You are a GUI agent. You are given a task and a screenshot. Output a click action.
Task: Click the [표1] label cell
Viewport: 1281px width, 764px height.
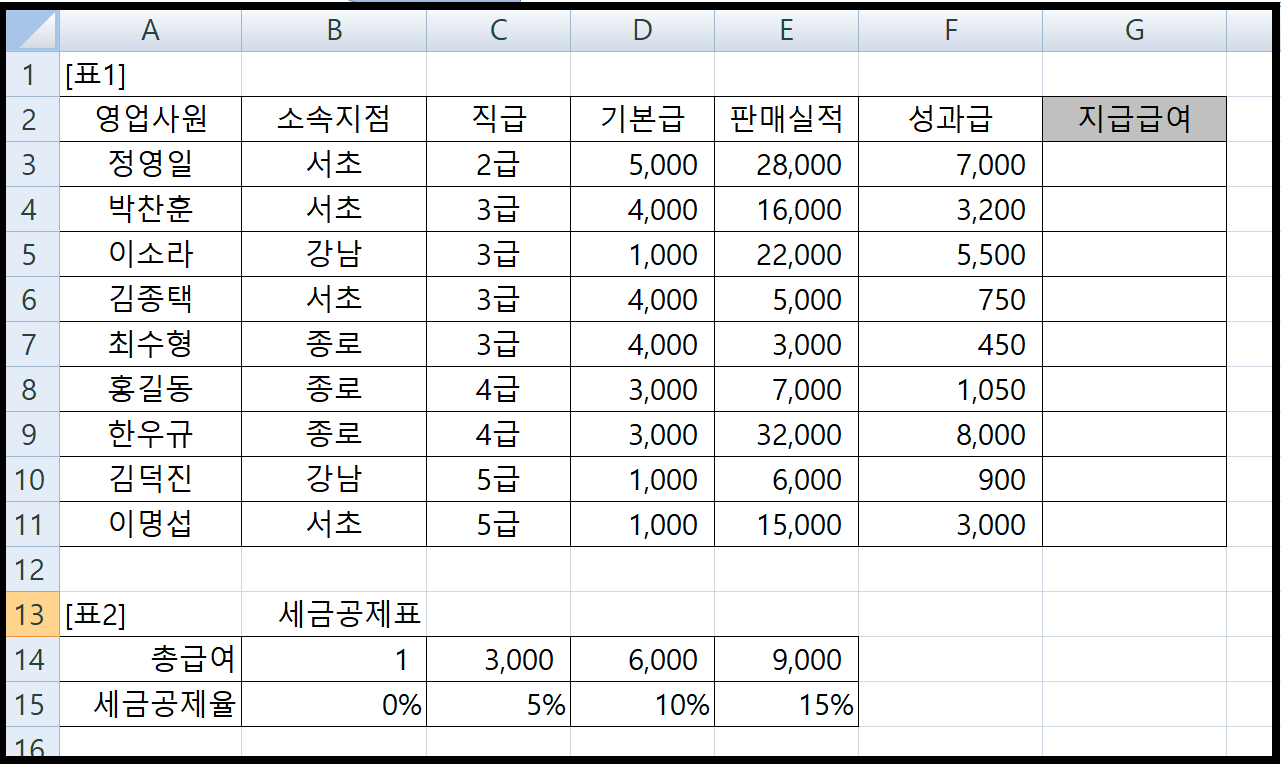(x=150, y=75)
